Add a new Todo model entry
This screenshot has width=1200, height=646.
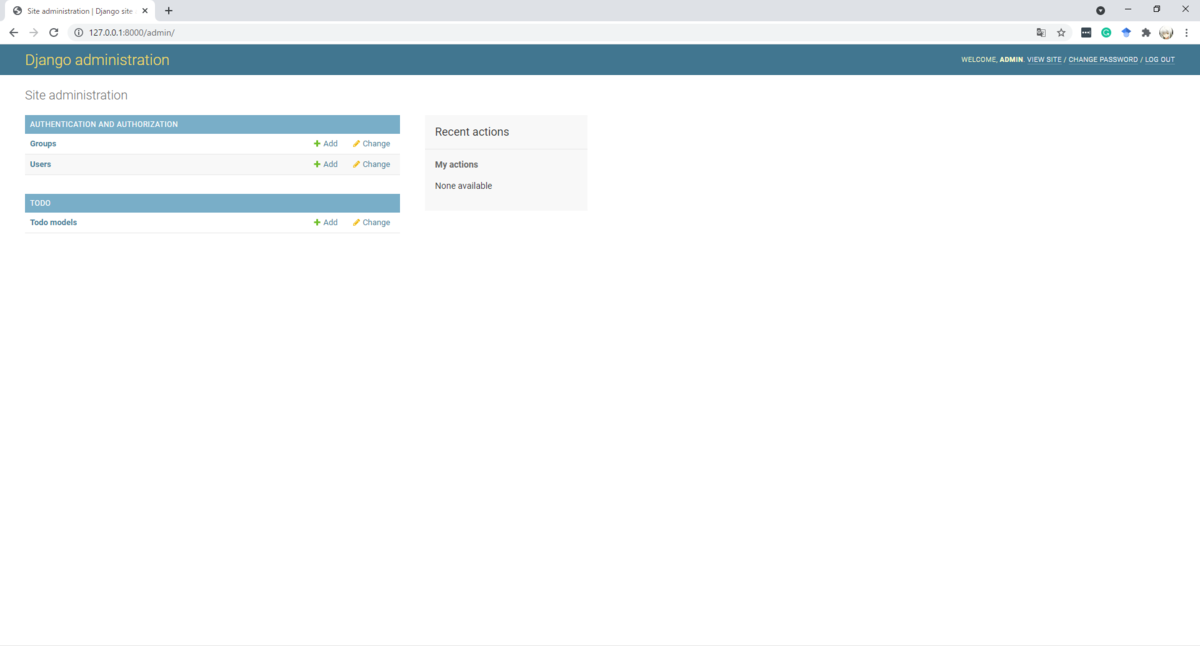[326, 223]
